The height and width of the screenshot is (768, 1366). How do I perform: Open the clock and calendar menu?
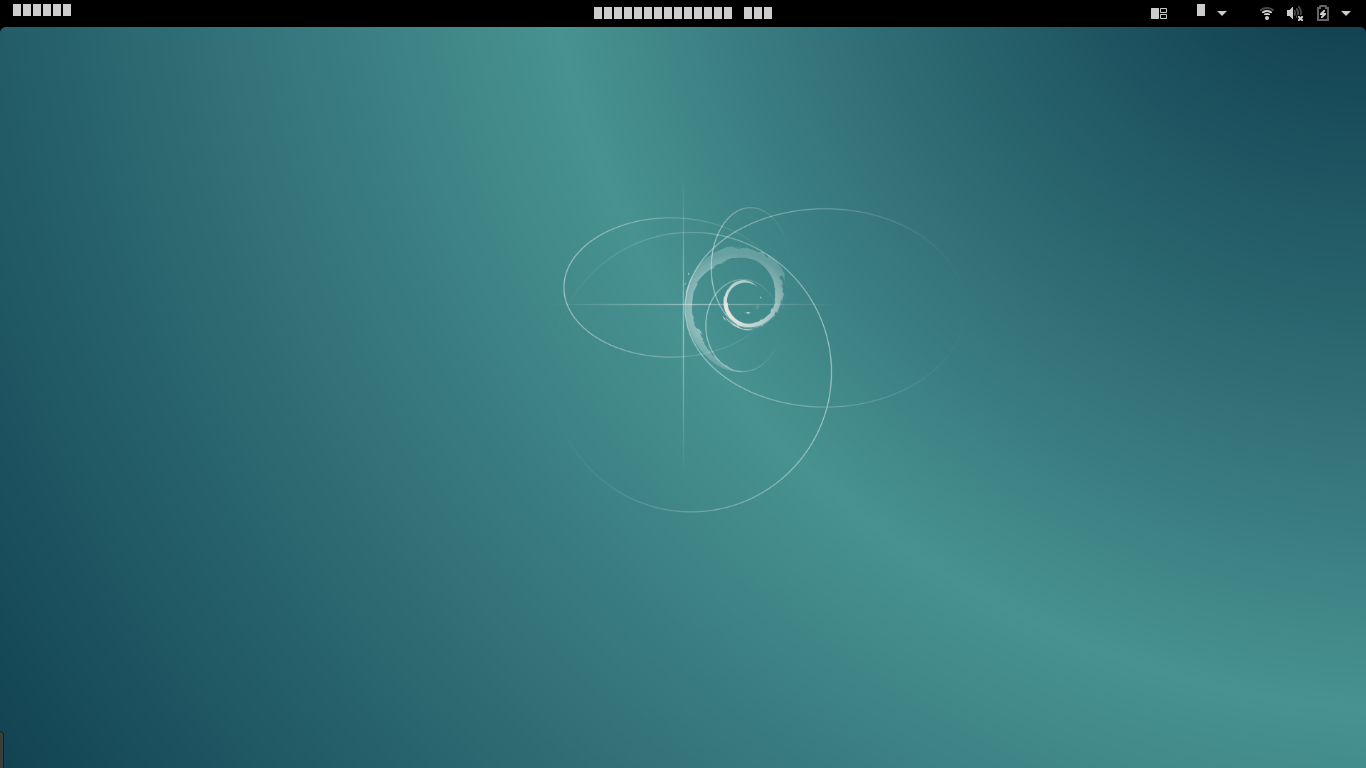tap(683, 13)
